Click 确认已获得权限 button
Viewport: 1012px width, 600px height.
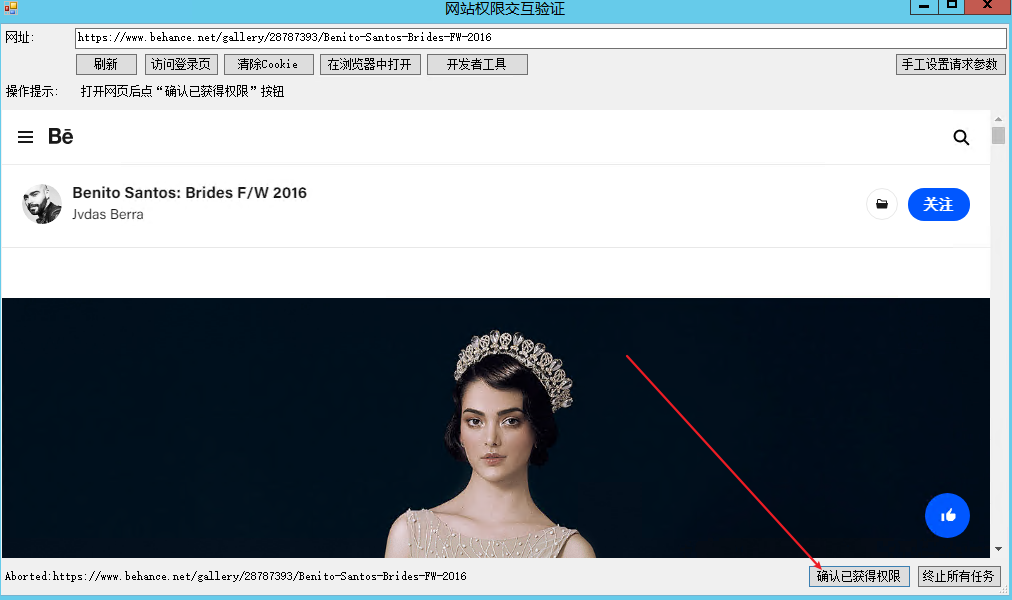[859, 576]
